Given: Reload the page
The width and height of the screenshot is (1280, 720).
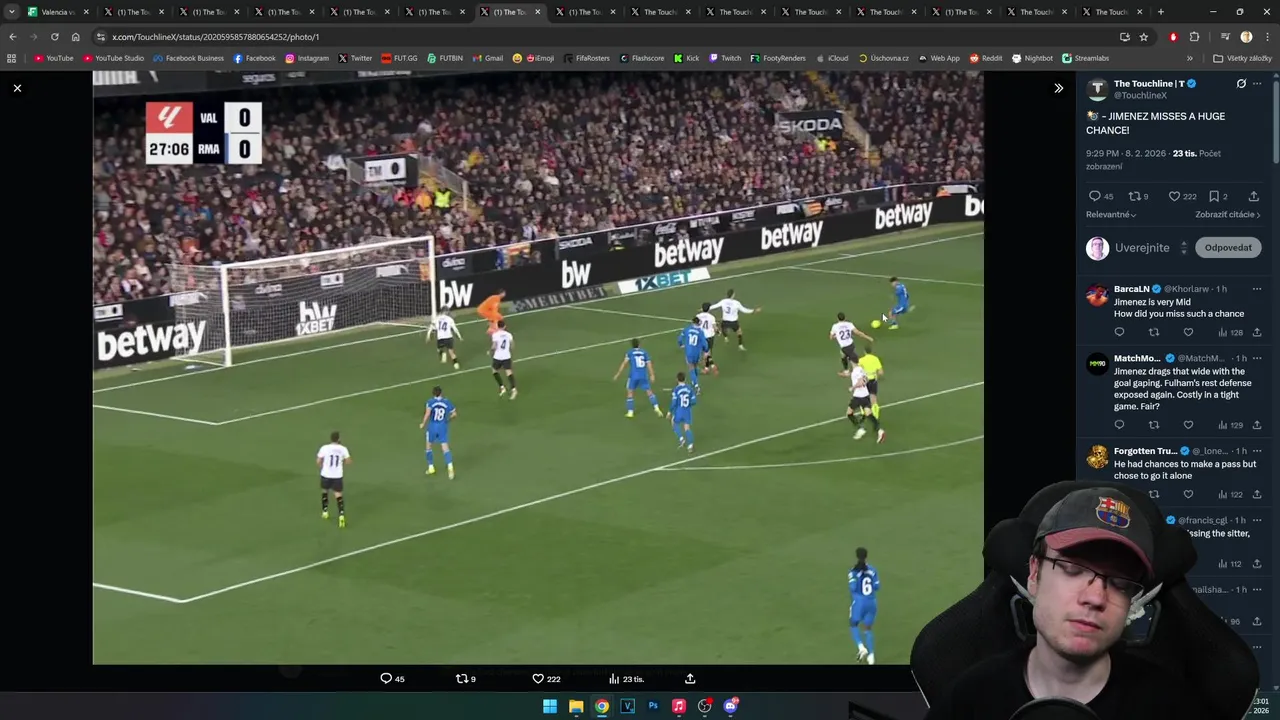Looking at the screenshot, I should point(55,37).
